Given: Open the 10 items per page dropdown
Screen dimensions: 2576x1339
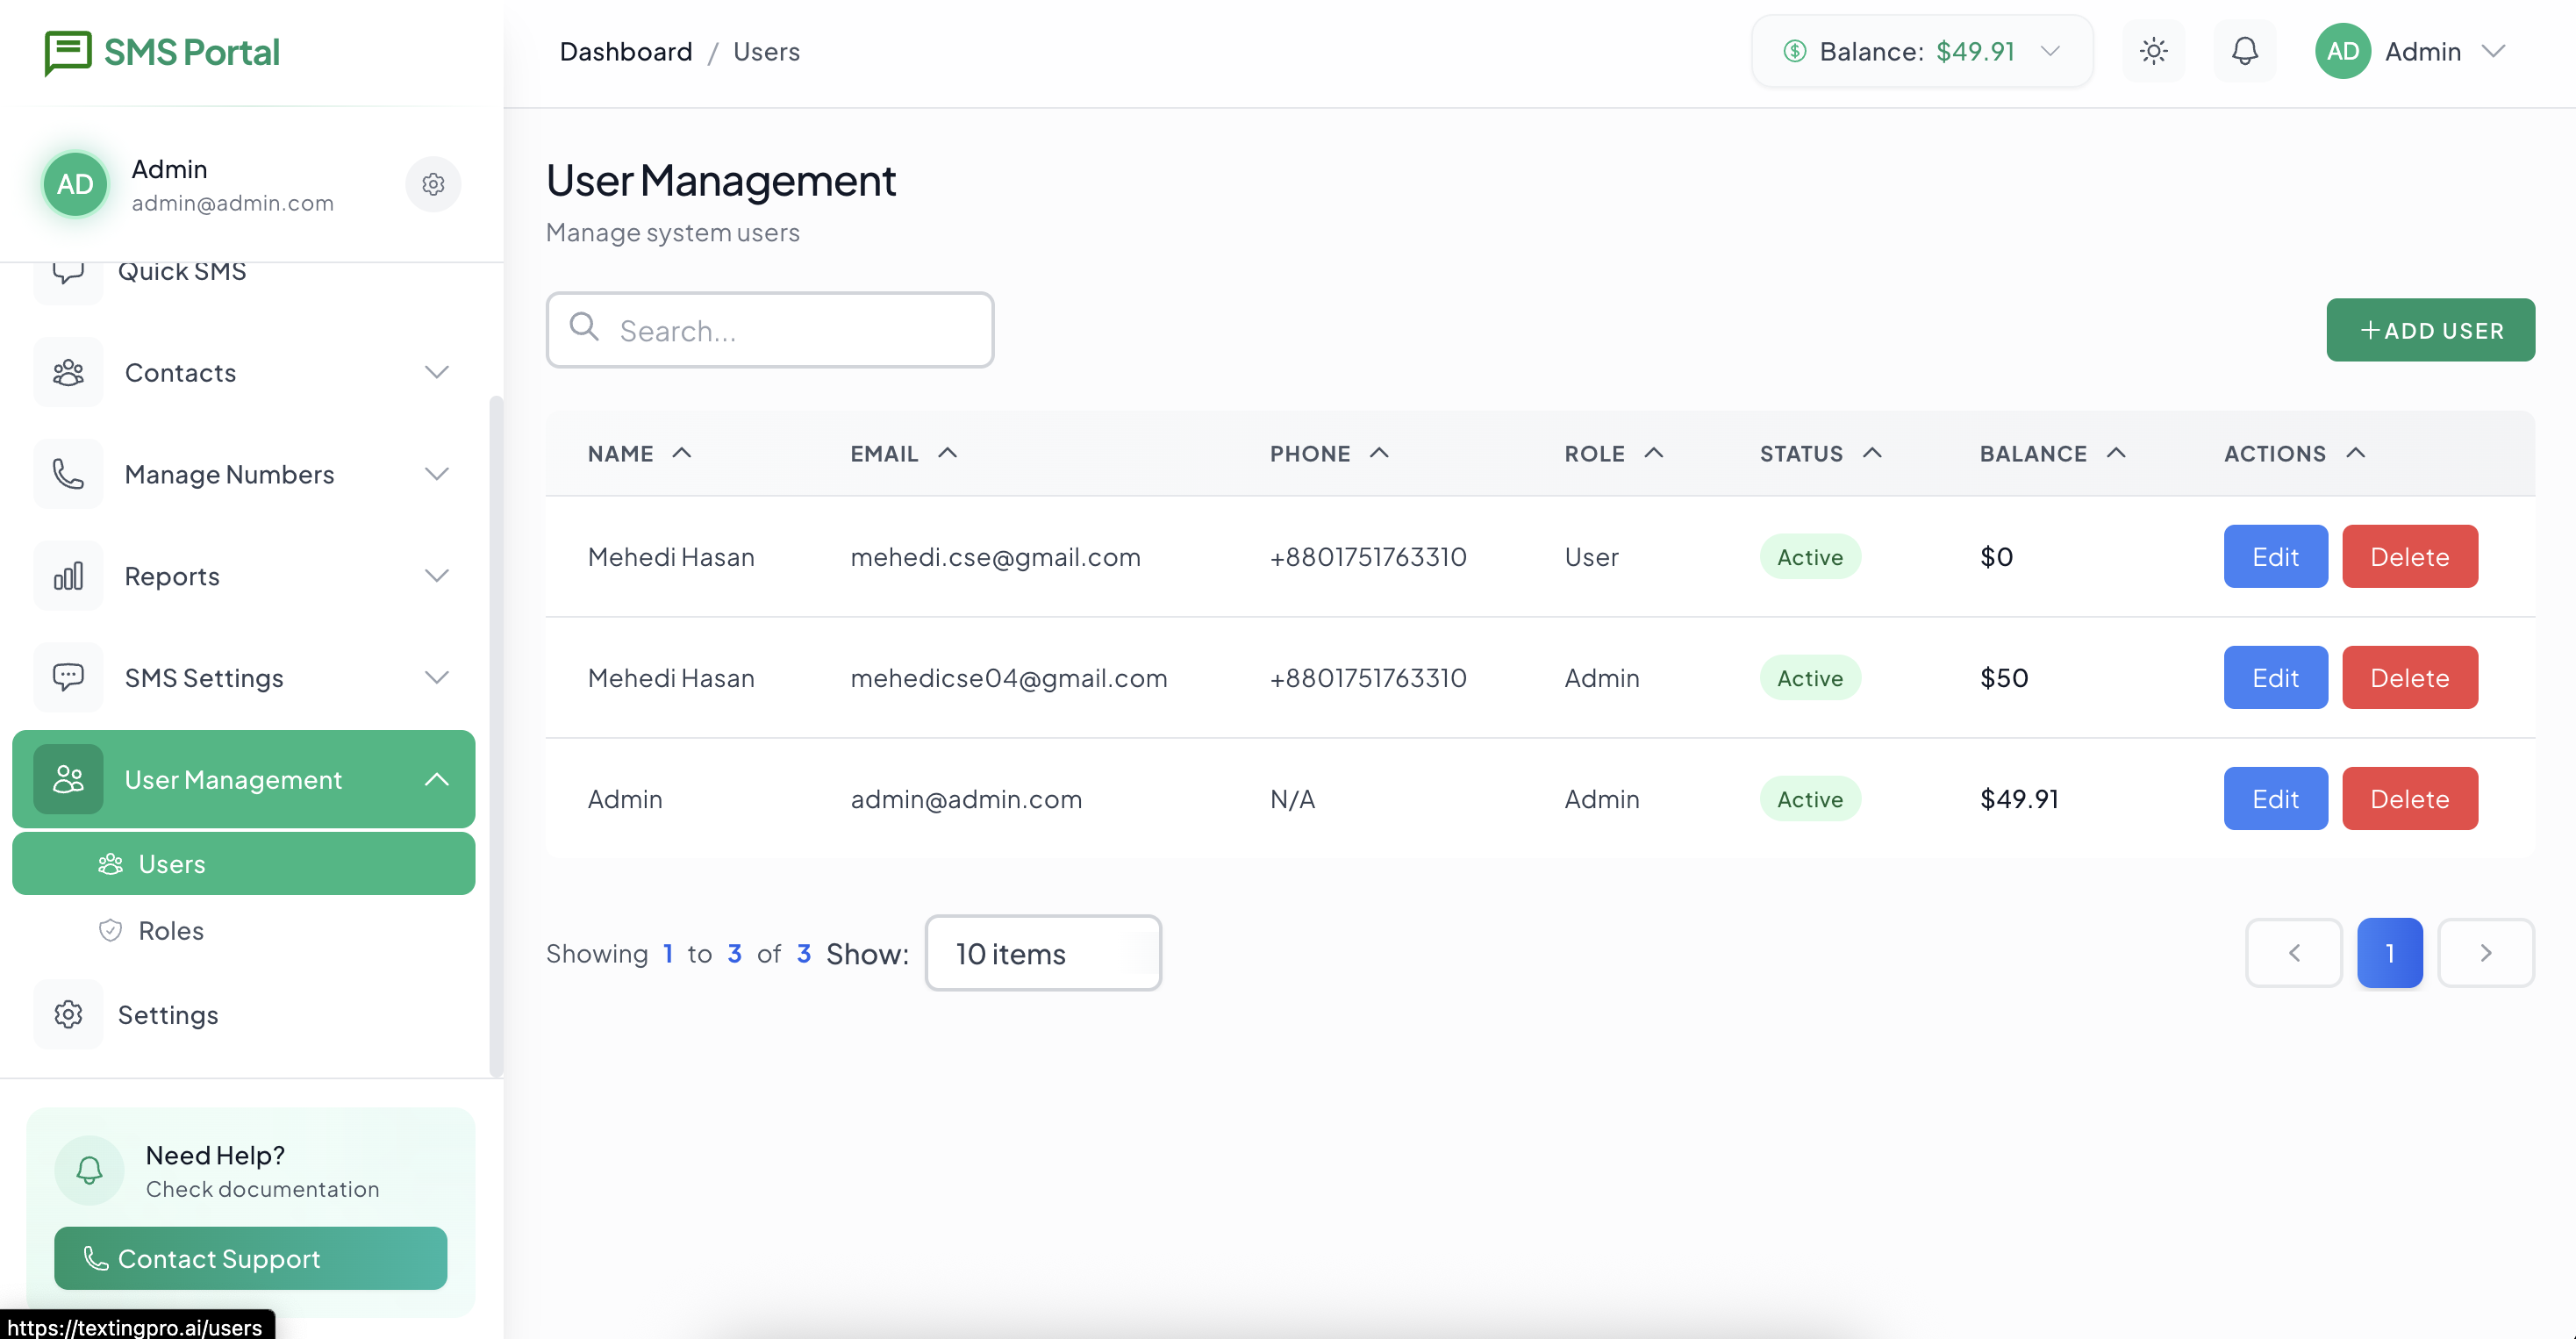Looking at the screenshot, I should pyautogui.click(x=1043, y=953).
